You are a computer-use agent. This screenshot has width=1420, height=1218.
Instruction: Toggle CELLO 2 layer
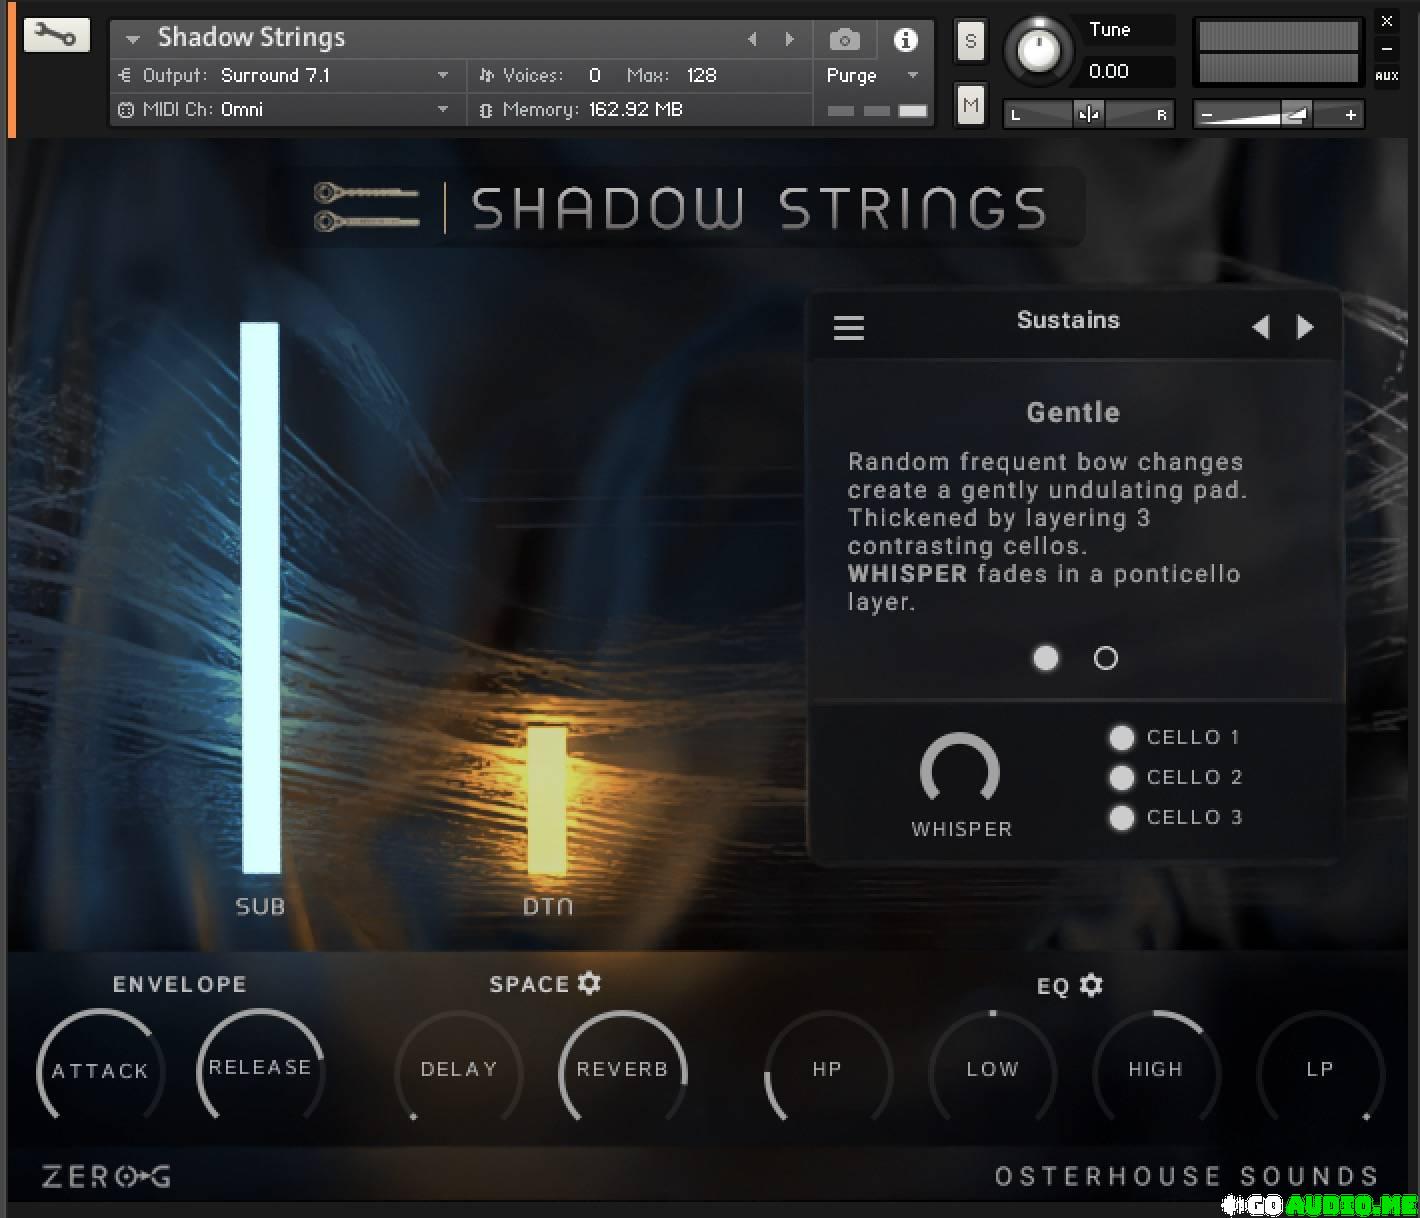point(1122,778)
